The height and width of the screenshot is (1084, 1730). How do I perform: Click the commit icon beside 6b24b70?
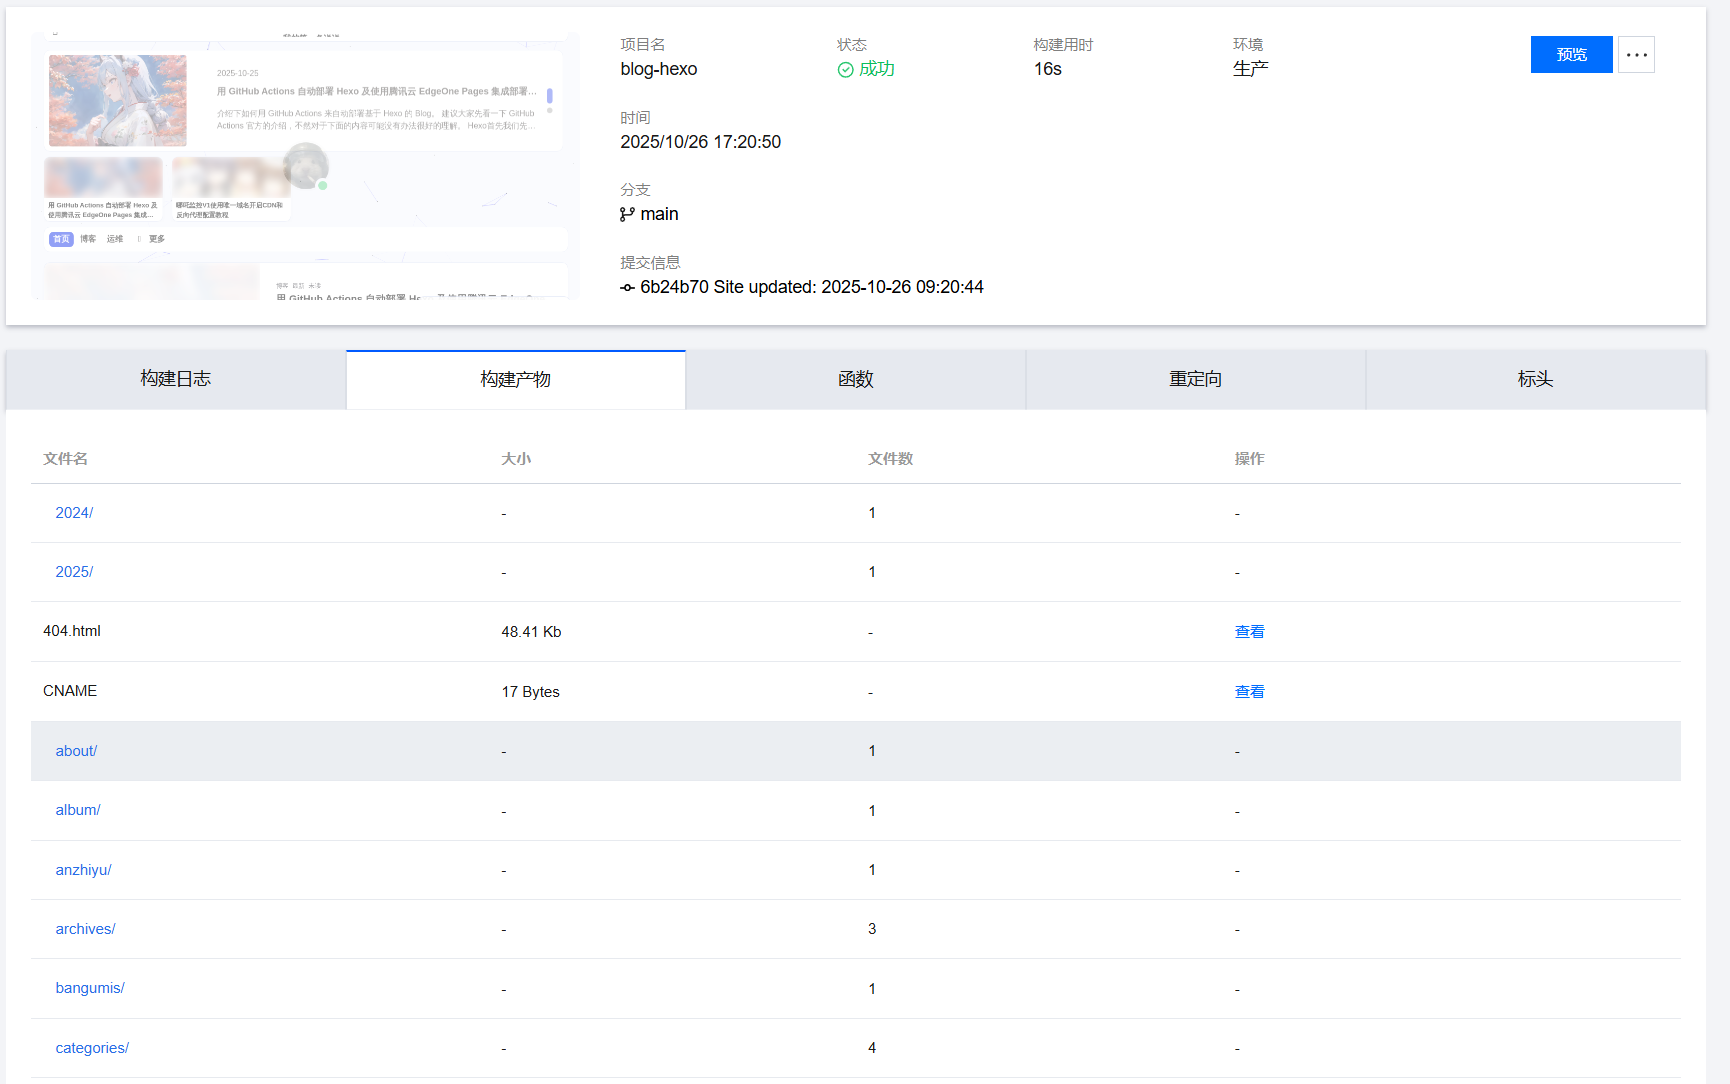coord(627,288)
